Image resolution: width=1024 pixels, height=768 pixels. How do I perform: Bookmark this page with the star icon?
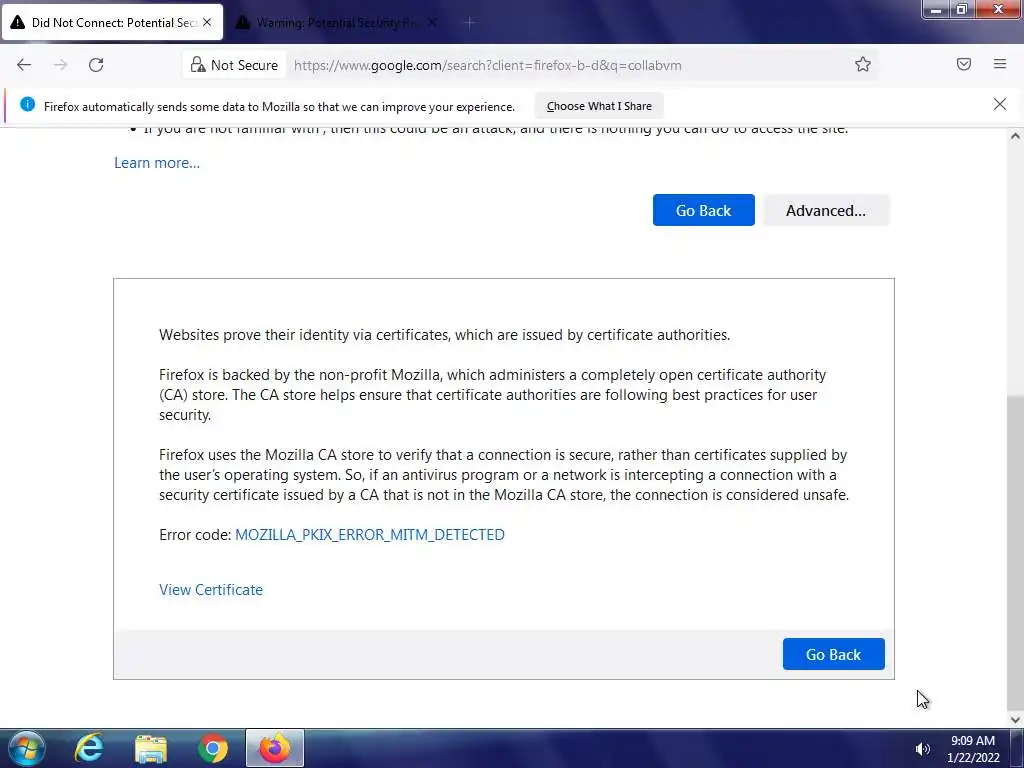(863, 64)
